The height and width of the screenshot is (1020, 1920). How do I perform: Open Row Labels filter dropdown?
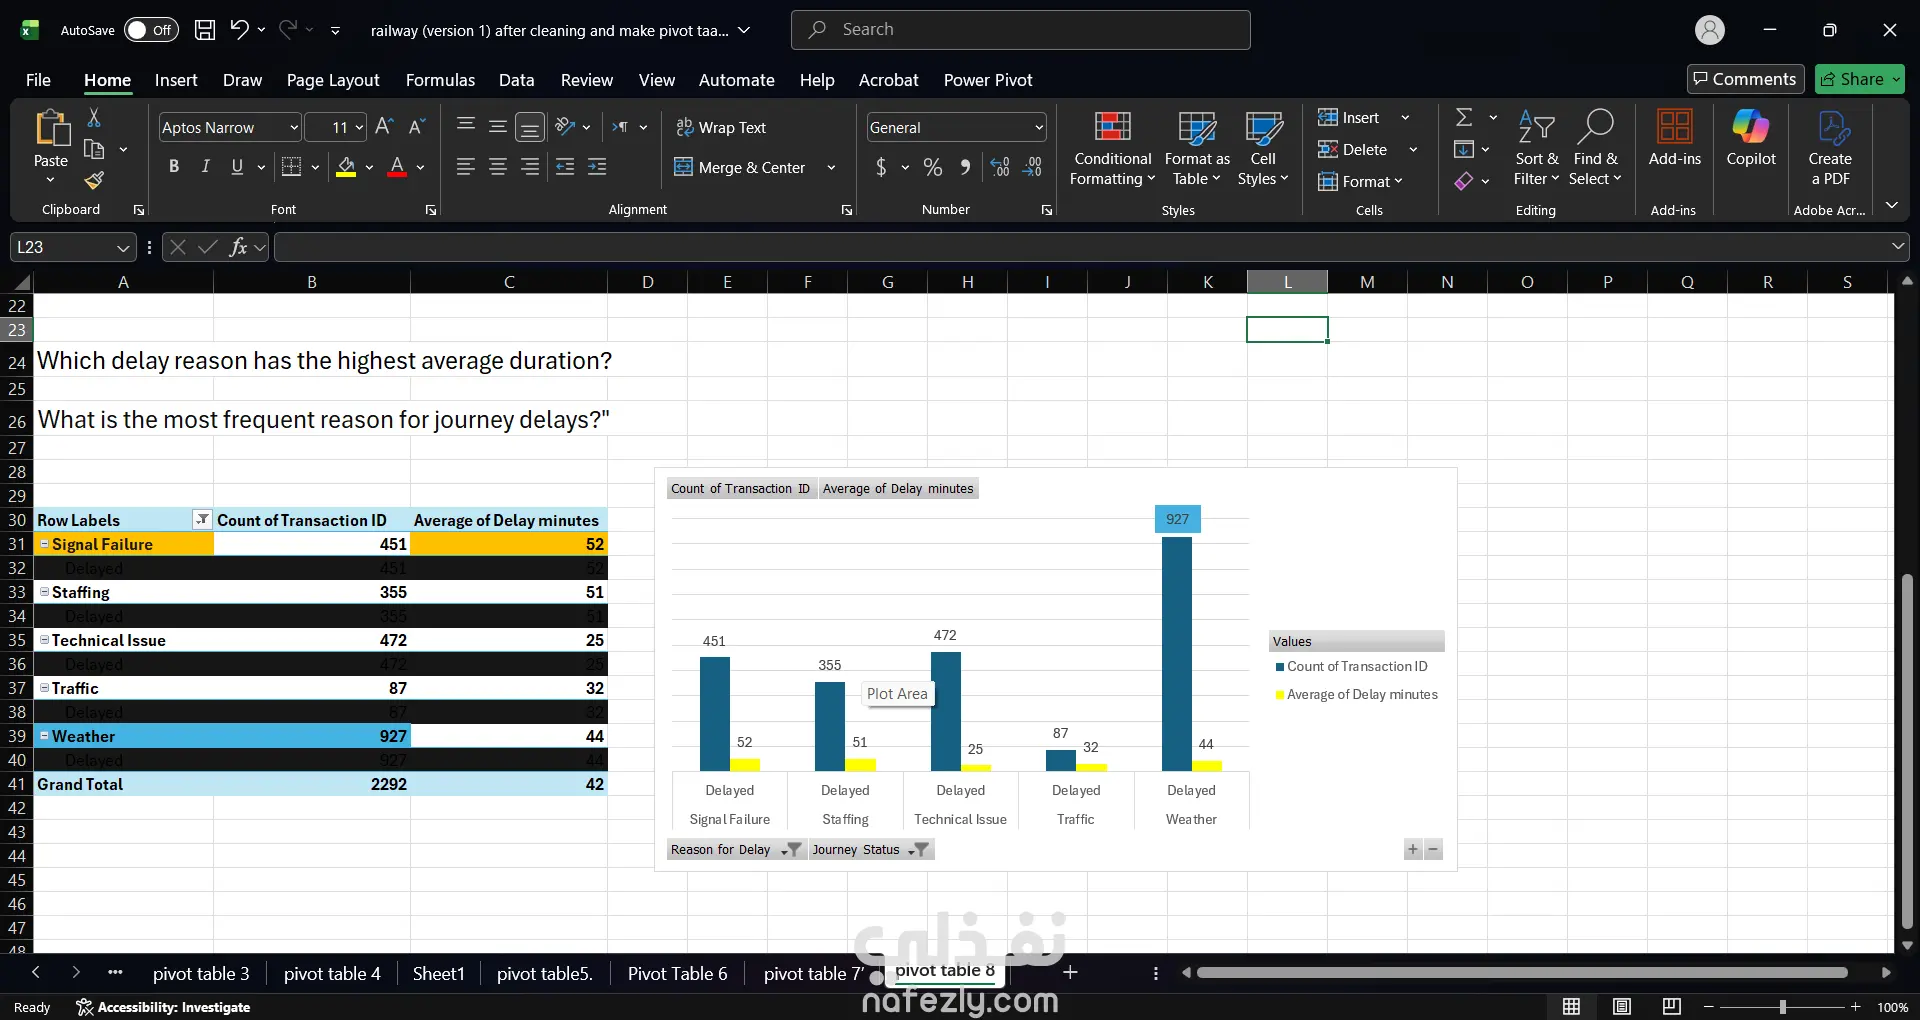[x=202, y=519]
